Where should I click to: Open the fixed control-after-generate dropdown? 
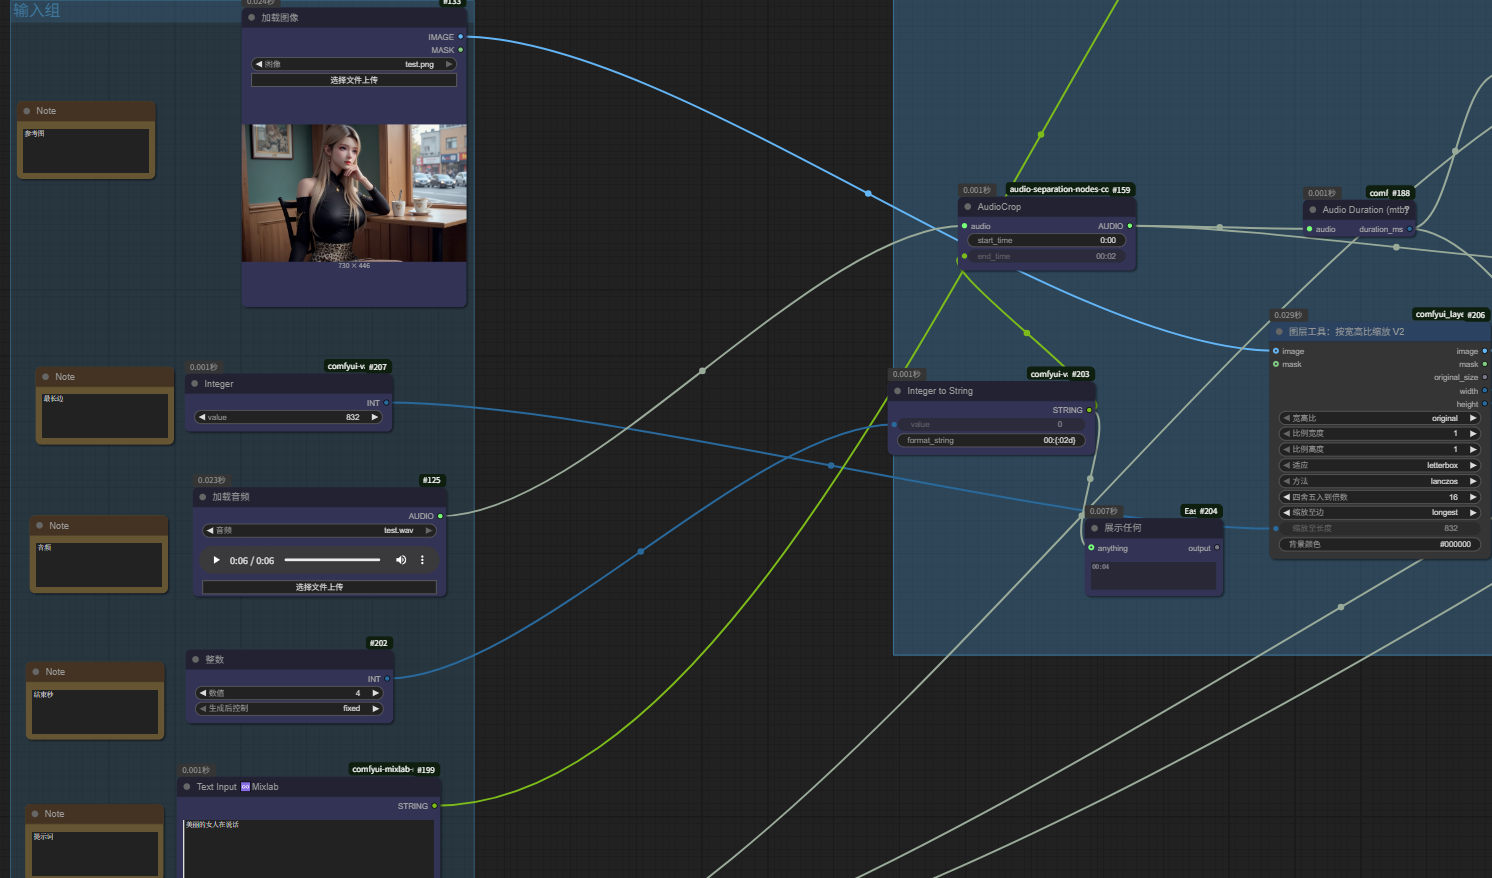(289, 708)
